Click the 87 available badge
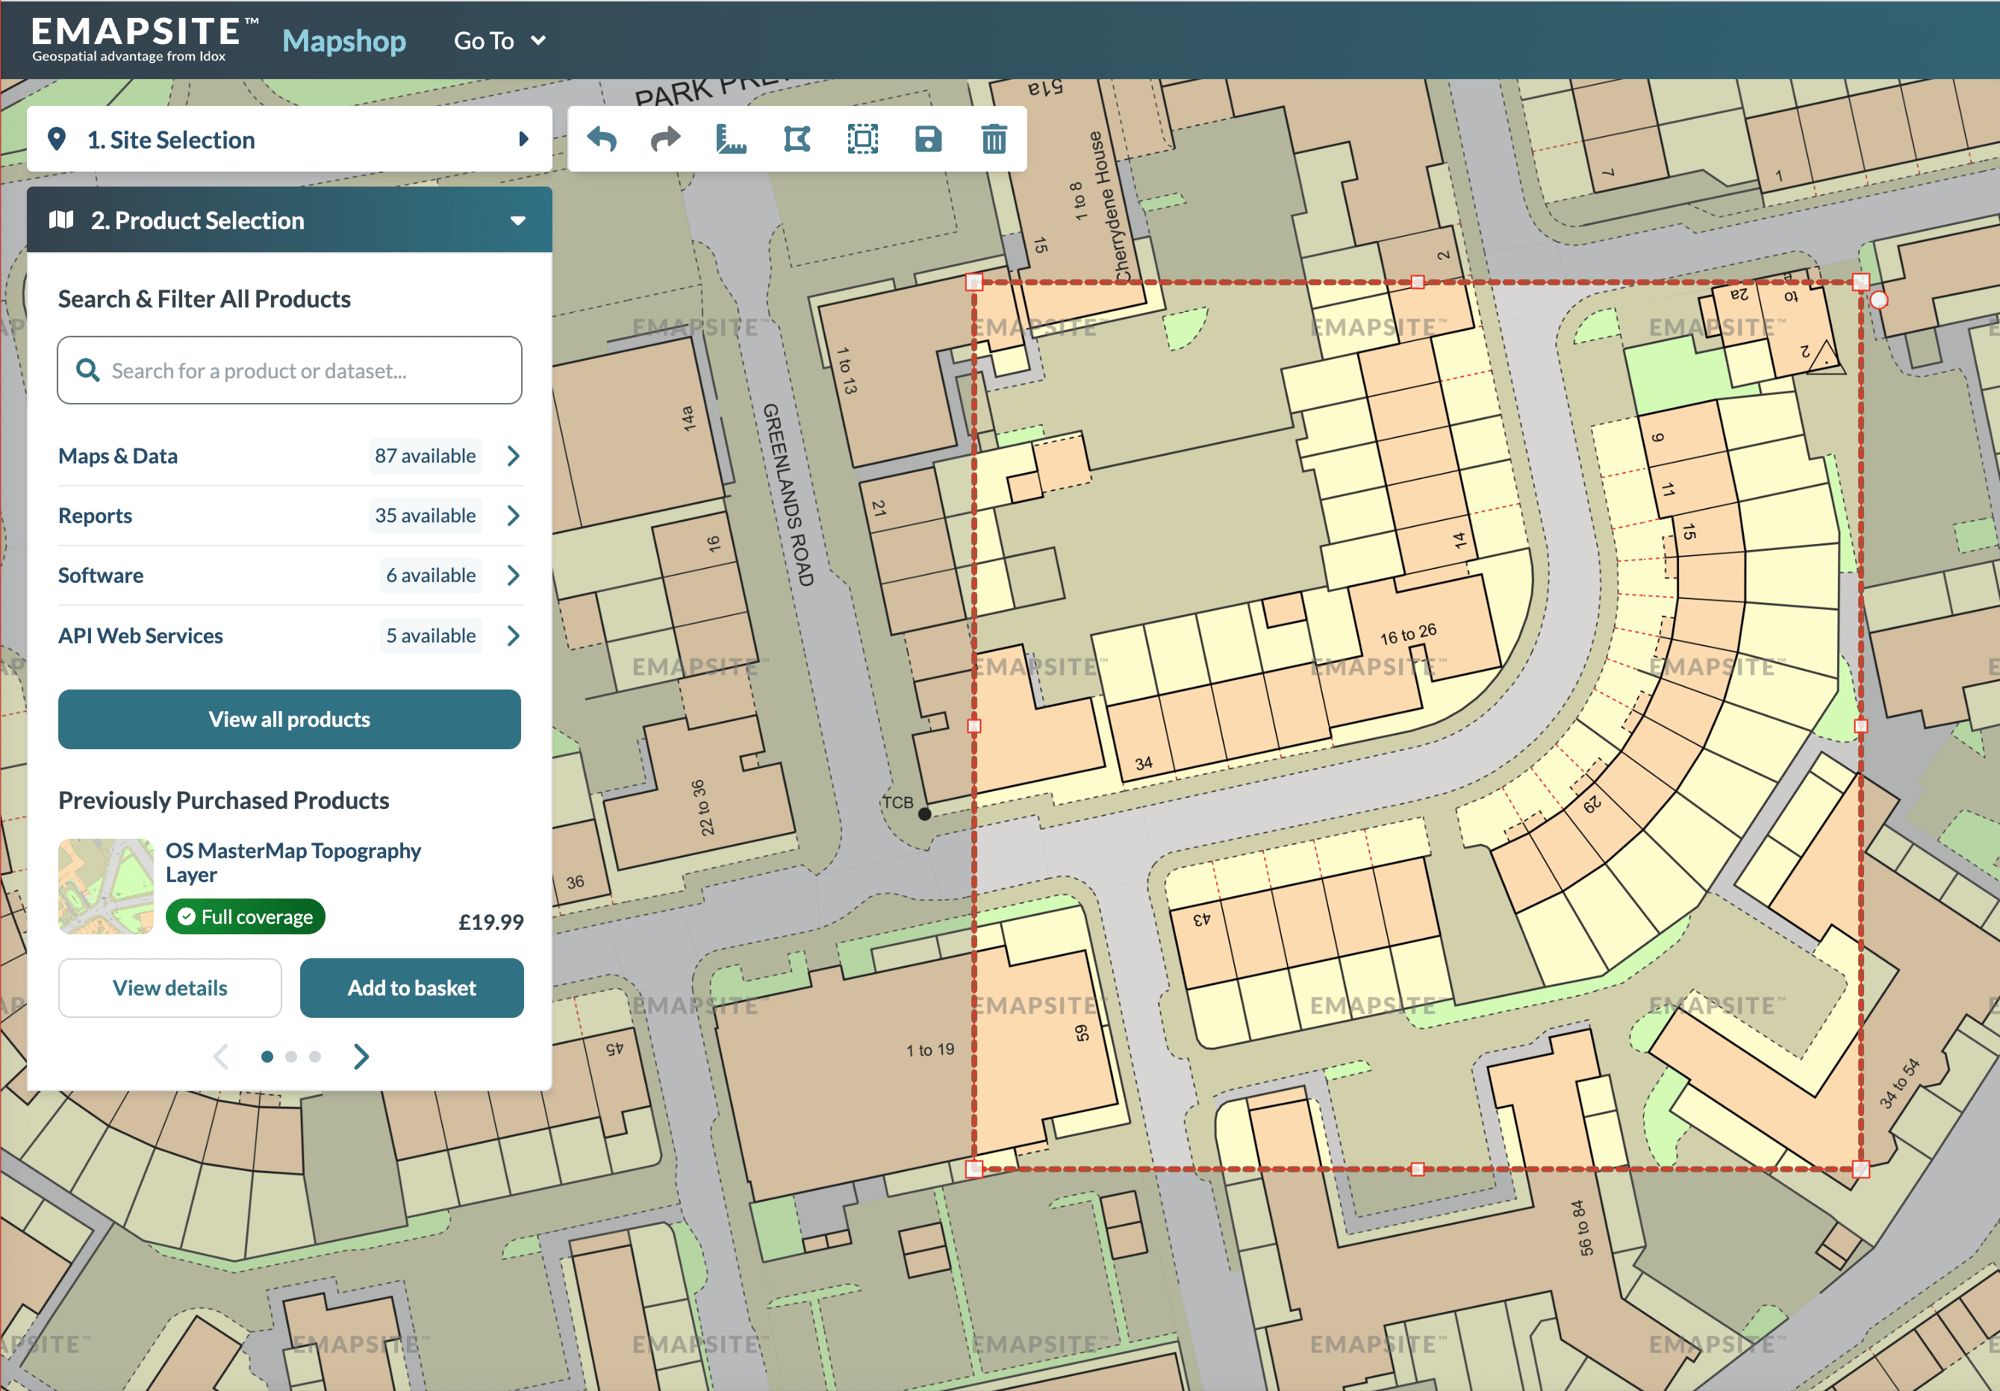 pos(425,456)
